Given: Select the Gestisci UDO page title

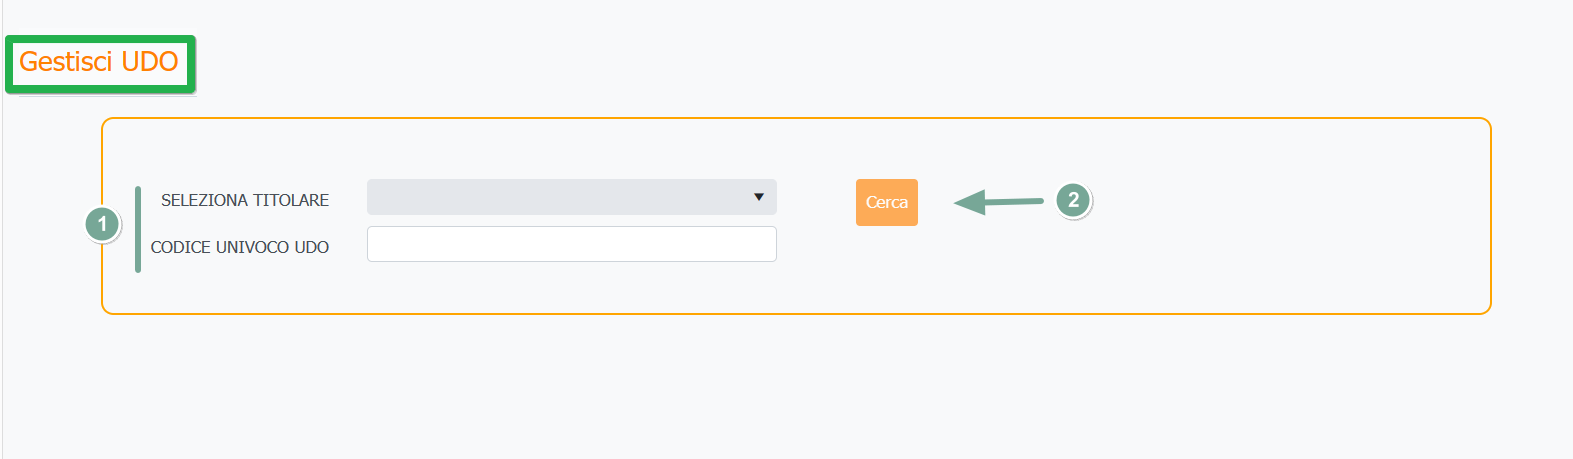Looking at the screenshot, I should point(99,62).
